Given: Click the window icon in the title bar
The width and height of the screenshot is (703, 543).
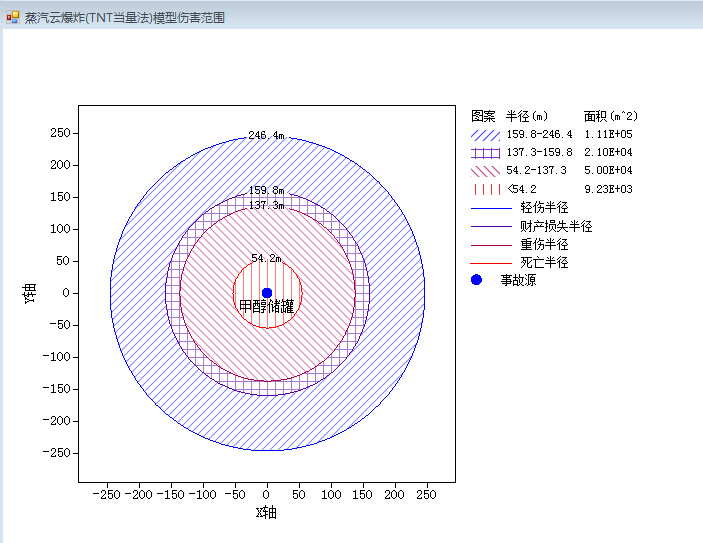Looking at the screenshot, I should 13,17.
